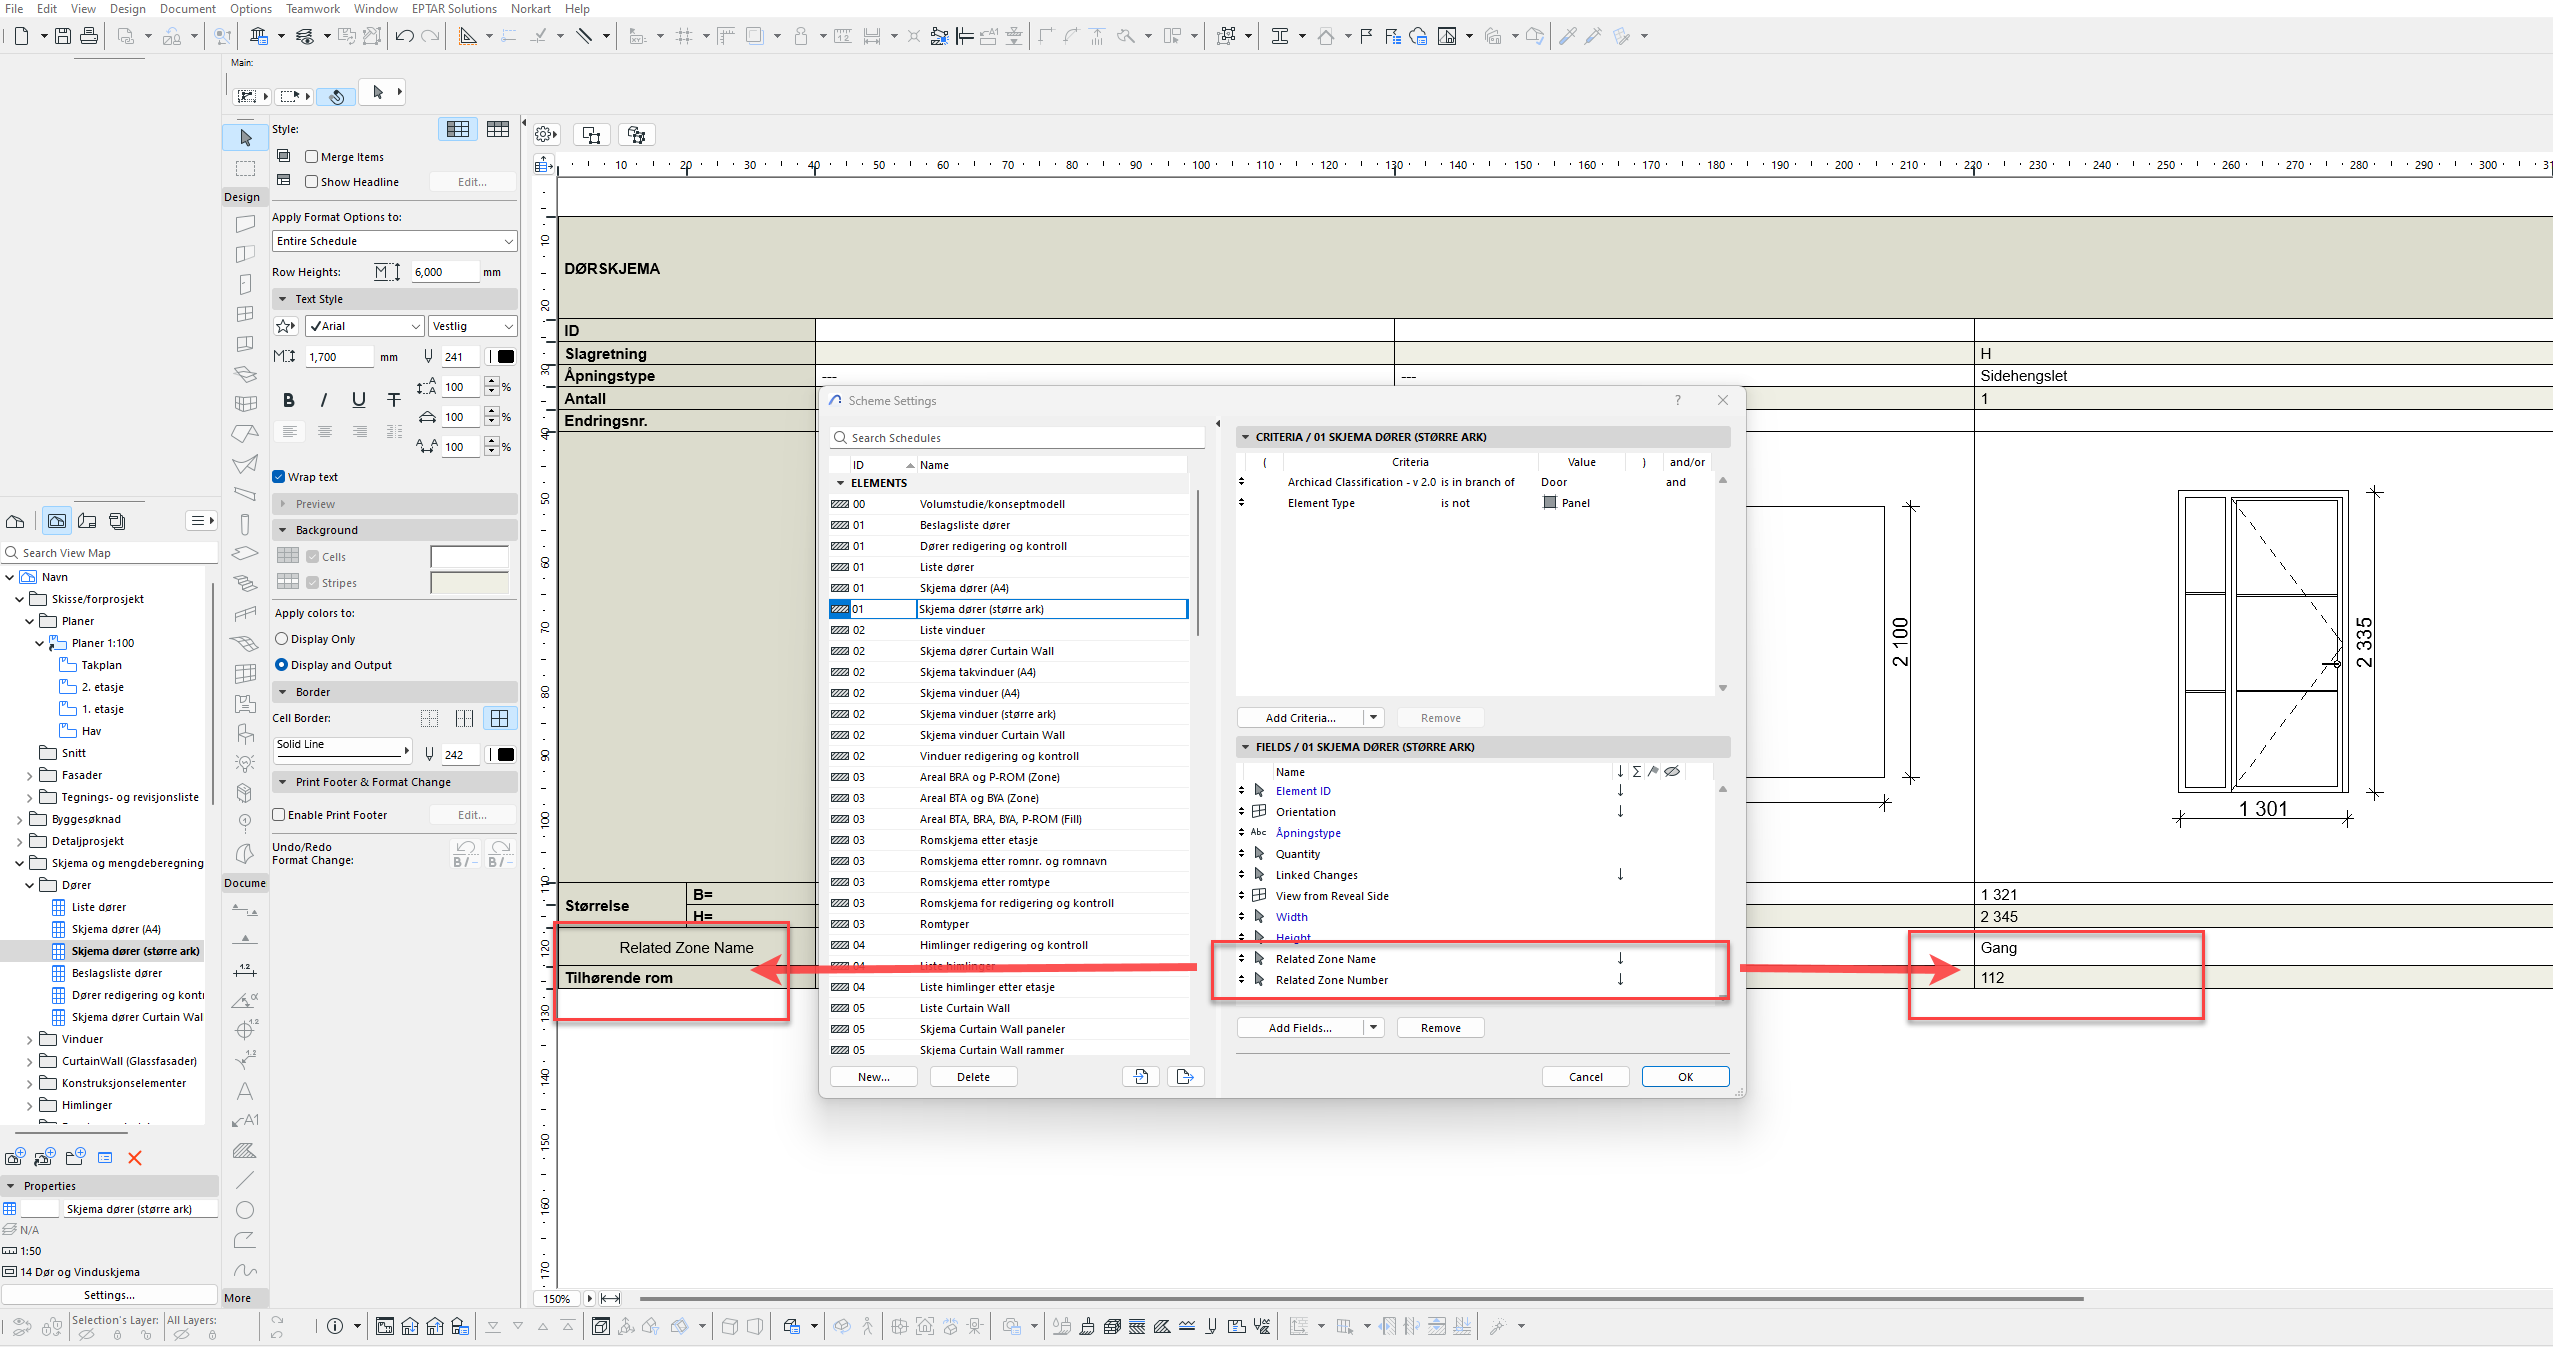The image size is (2553, 1347).
Task: Click the Save icon in toolbar
Action: tap(63, 37)
